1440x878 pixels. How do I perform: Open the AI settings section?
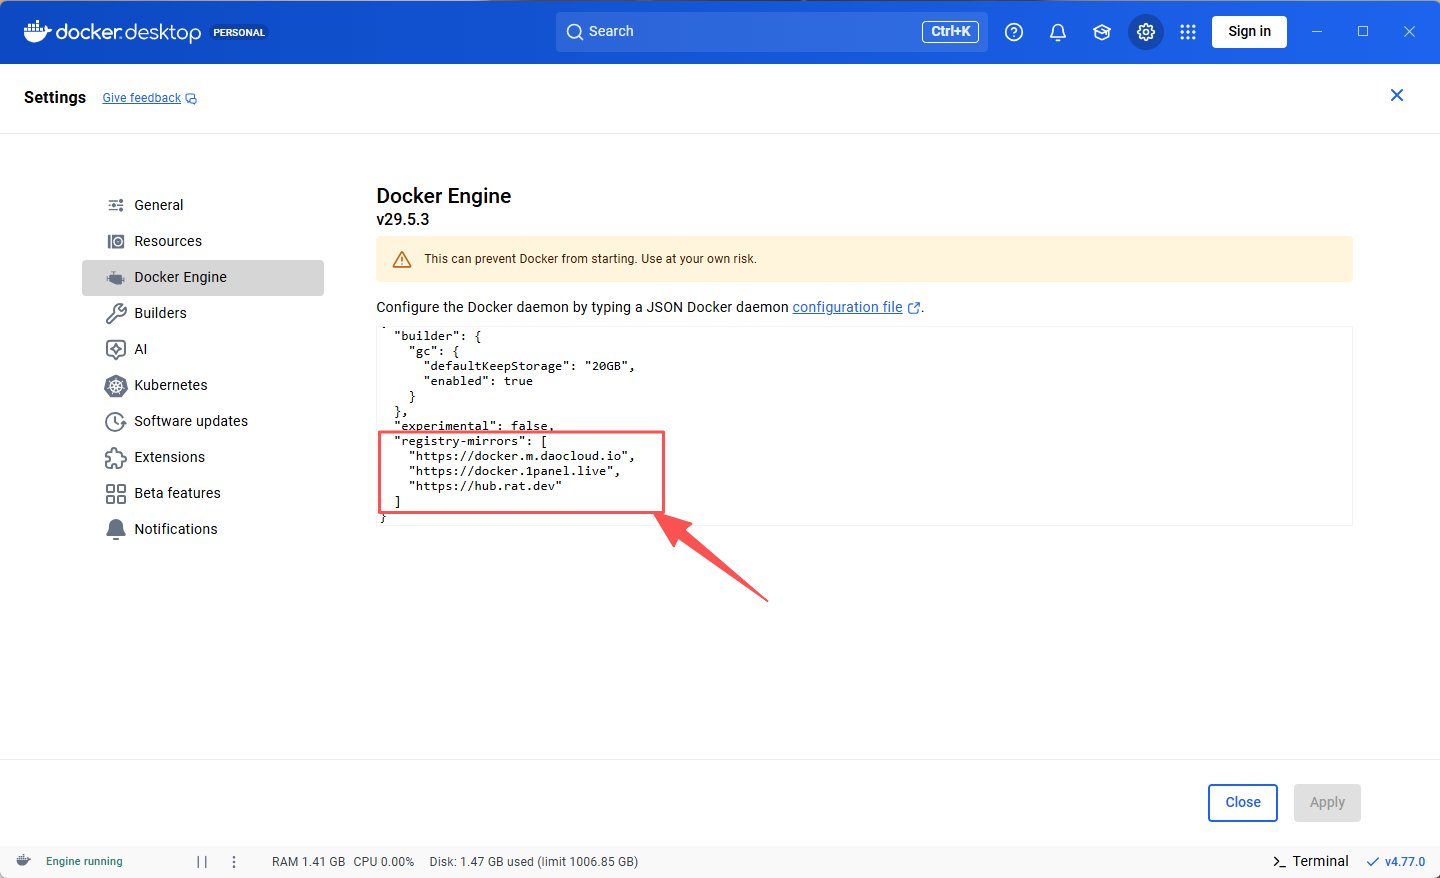tap(203, 349)
